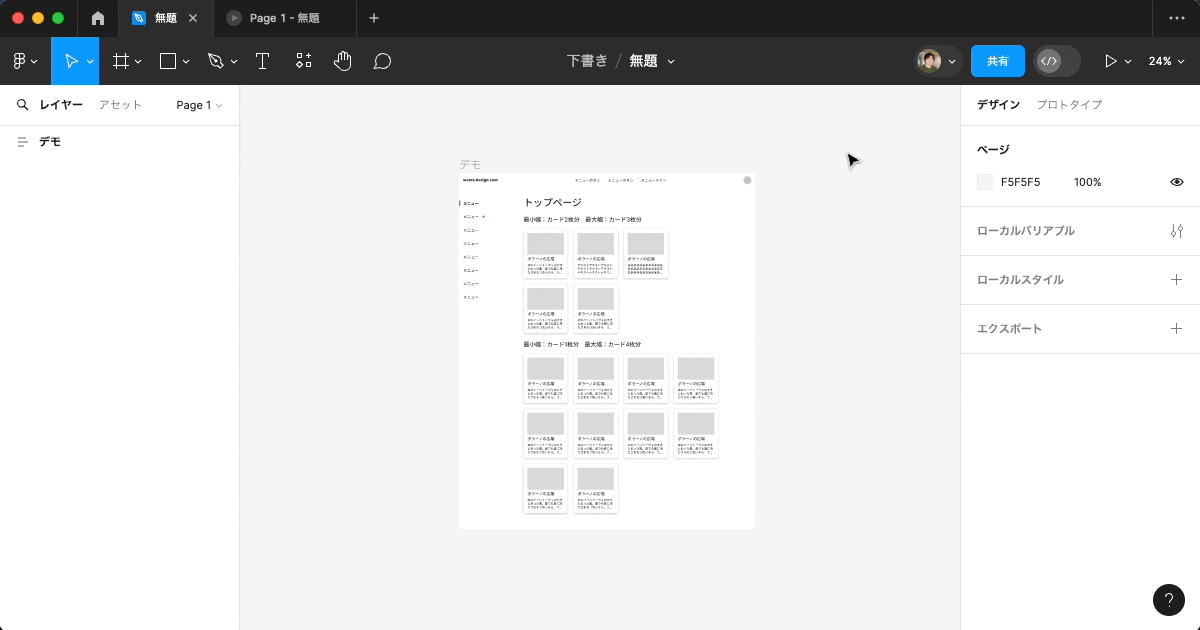
Task: Open the help button at bottom right
Action: [x=1169, y=600]
